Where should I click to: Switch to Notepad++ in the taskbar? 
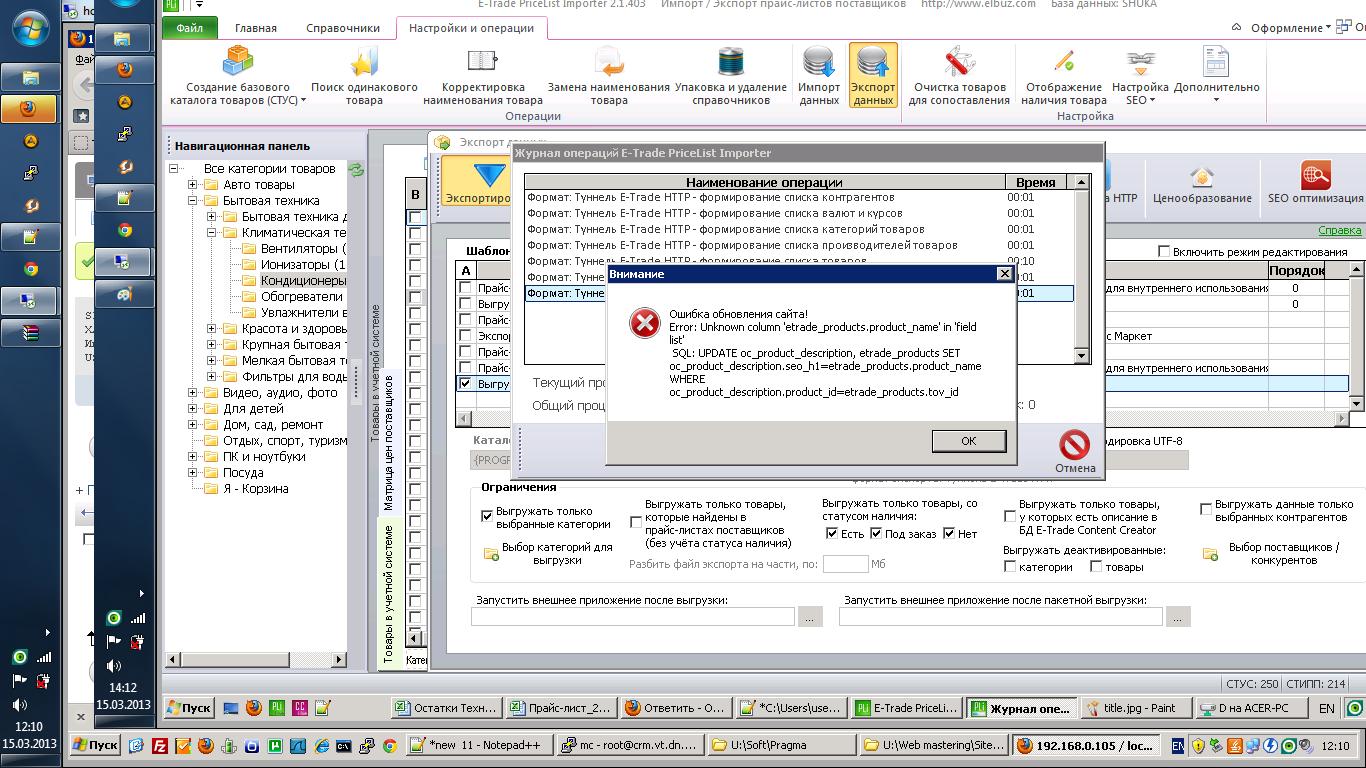click(481, 745)
